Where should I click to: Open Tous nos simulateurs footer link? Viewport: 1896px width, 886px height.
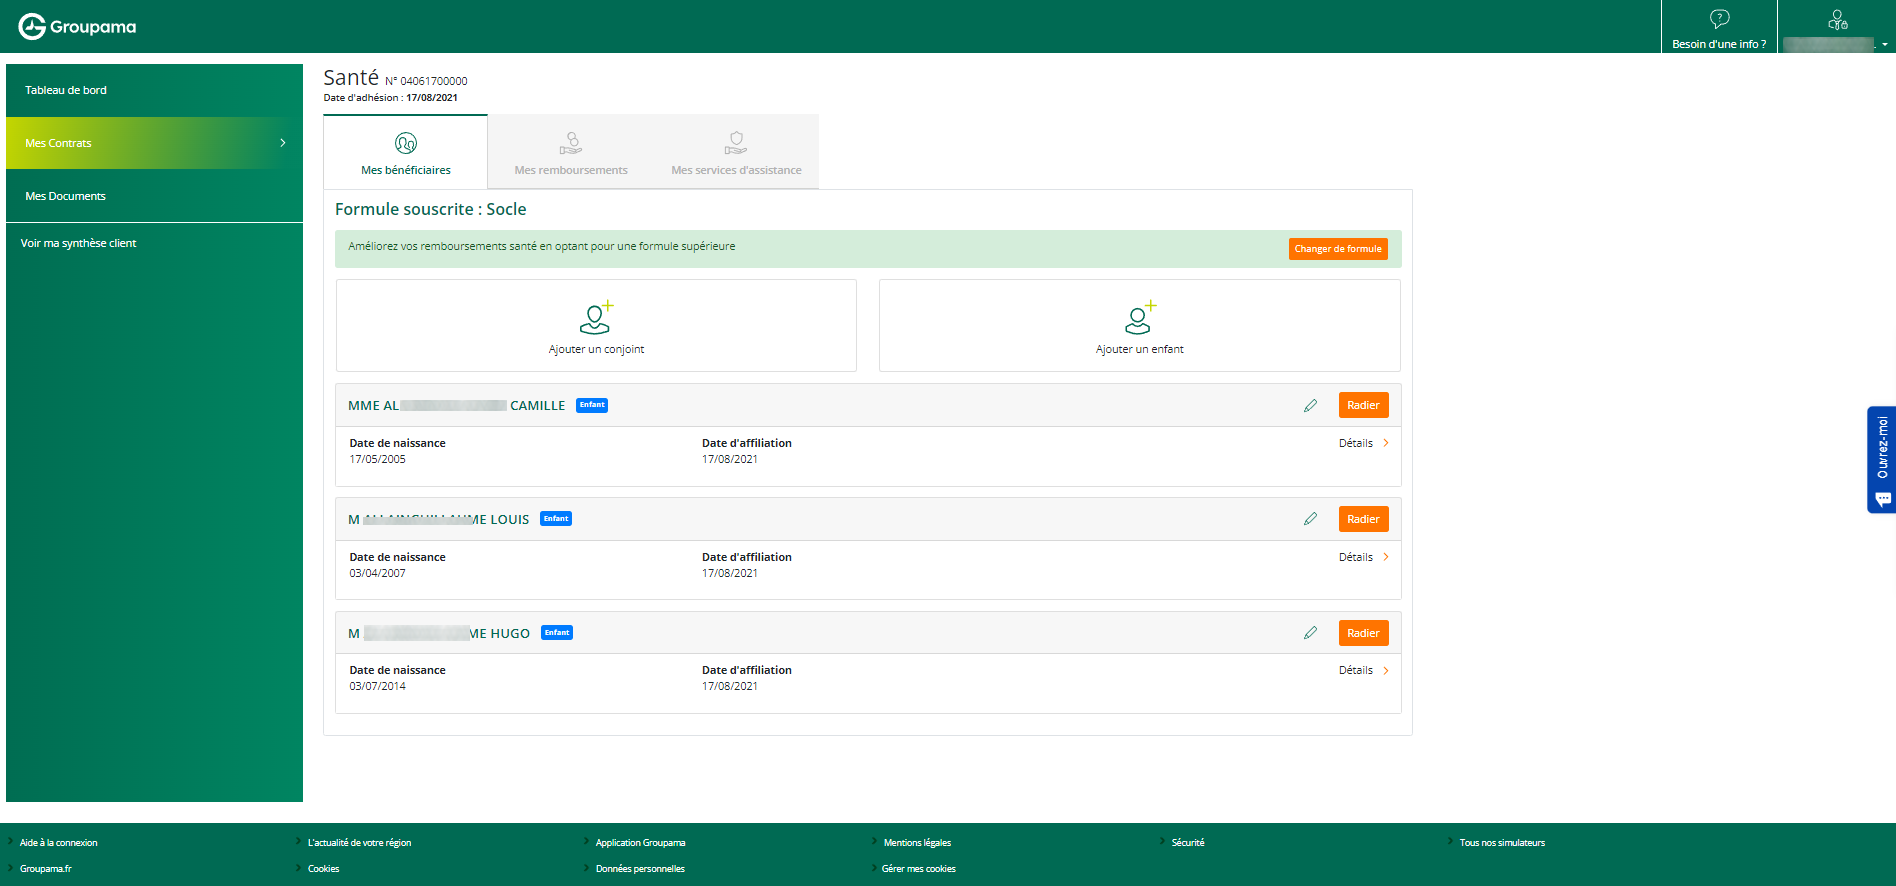[1502, 843]
